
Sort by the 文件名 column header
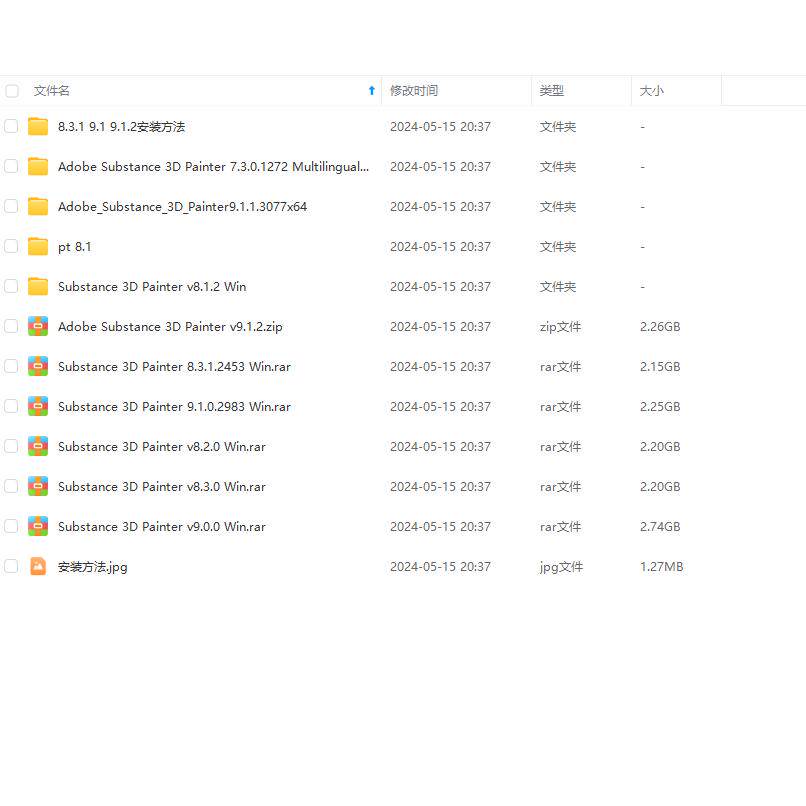click(51, 91)
